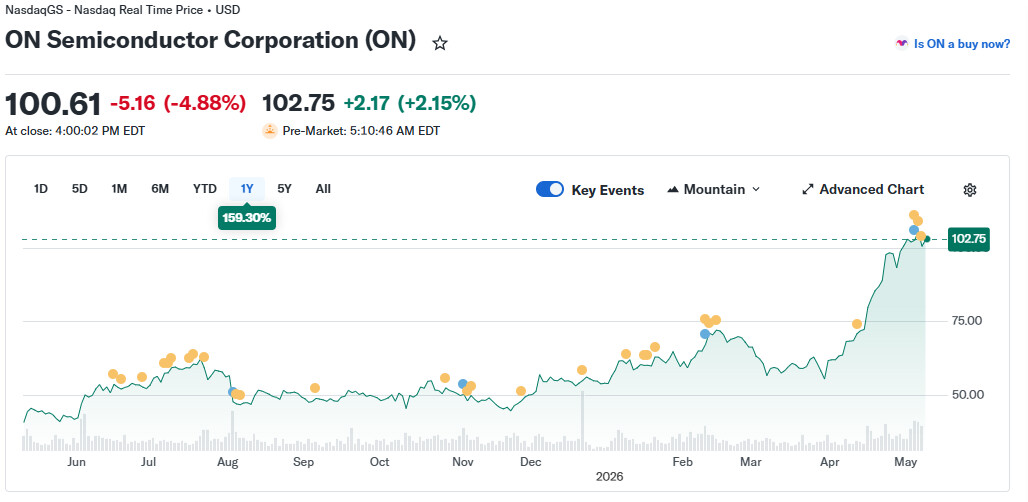Image resolution: width=1028 pixels, height=502 pixels.
Task: Click the Jun month axis label
Action: [x=77, y=462]
